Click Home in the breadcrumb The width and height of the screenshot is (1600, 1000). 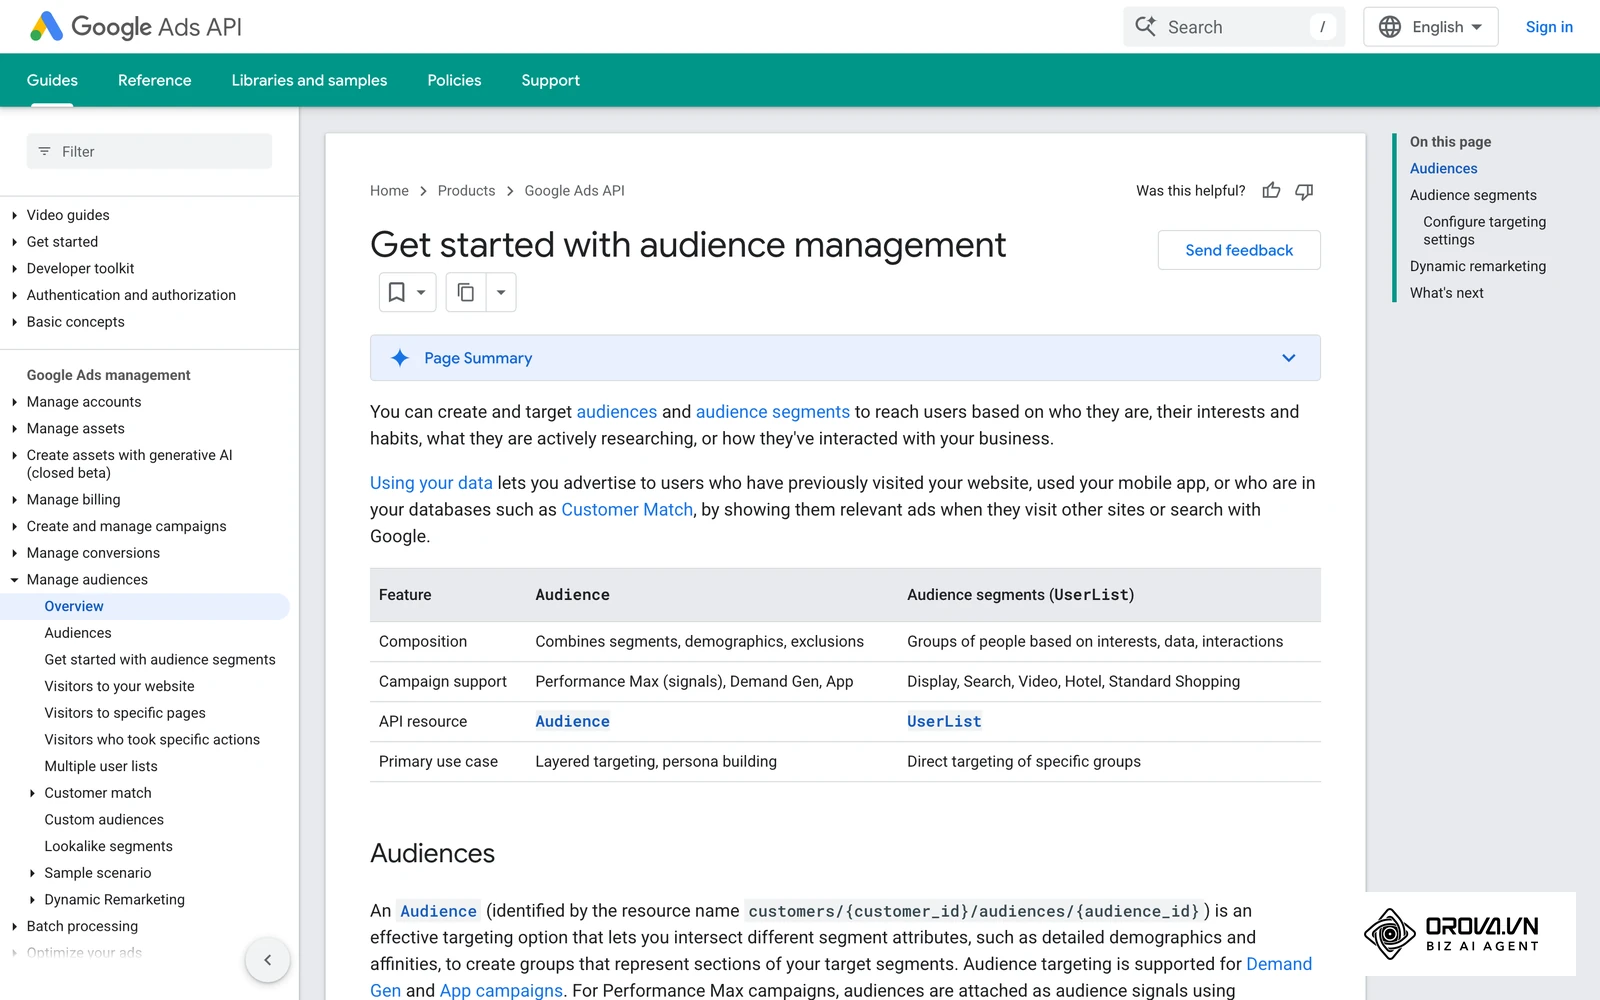(389, 190)
